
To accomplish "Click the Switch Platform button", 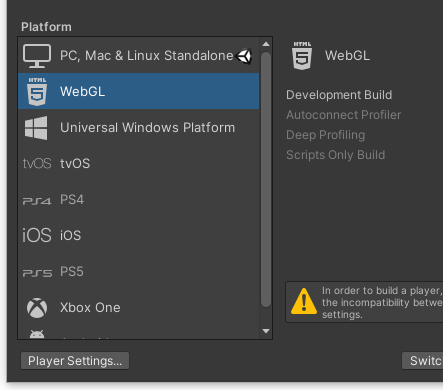I will (422, 361).
